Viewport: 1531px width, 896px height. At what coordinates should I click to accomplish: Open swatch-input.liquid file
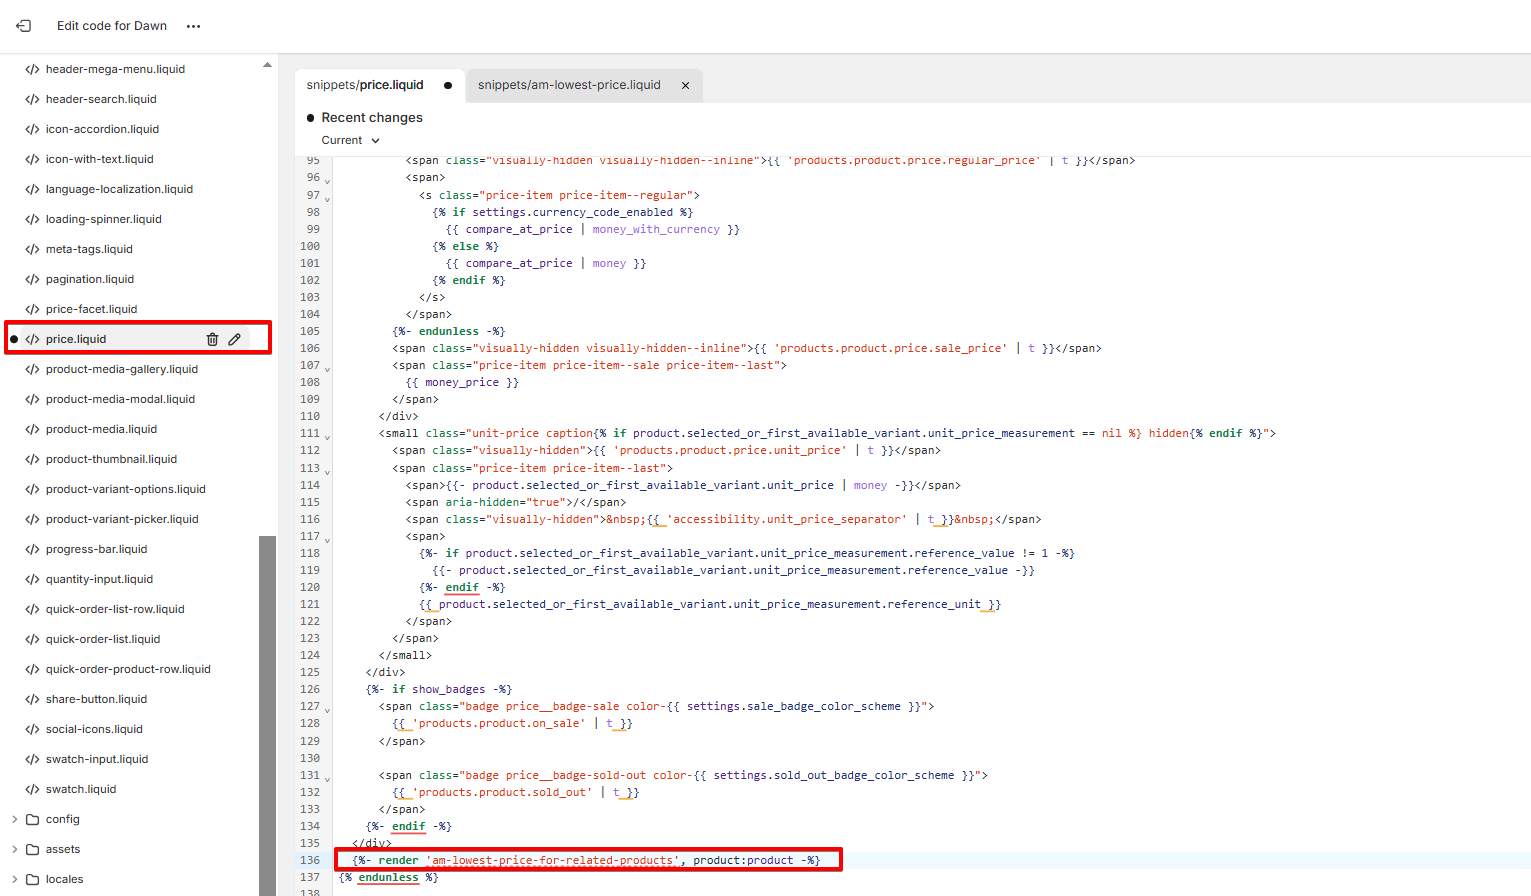point(97,759)
